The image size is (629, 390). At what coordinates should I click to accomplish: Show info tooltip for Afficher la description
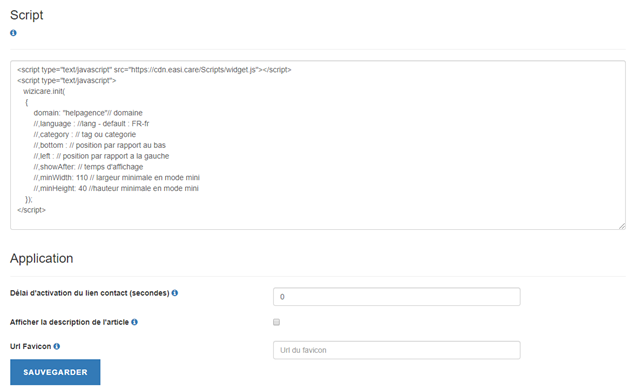pyautogui.click(x=134, y=322)
